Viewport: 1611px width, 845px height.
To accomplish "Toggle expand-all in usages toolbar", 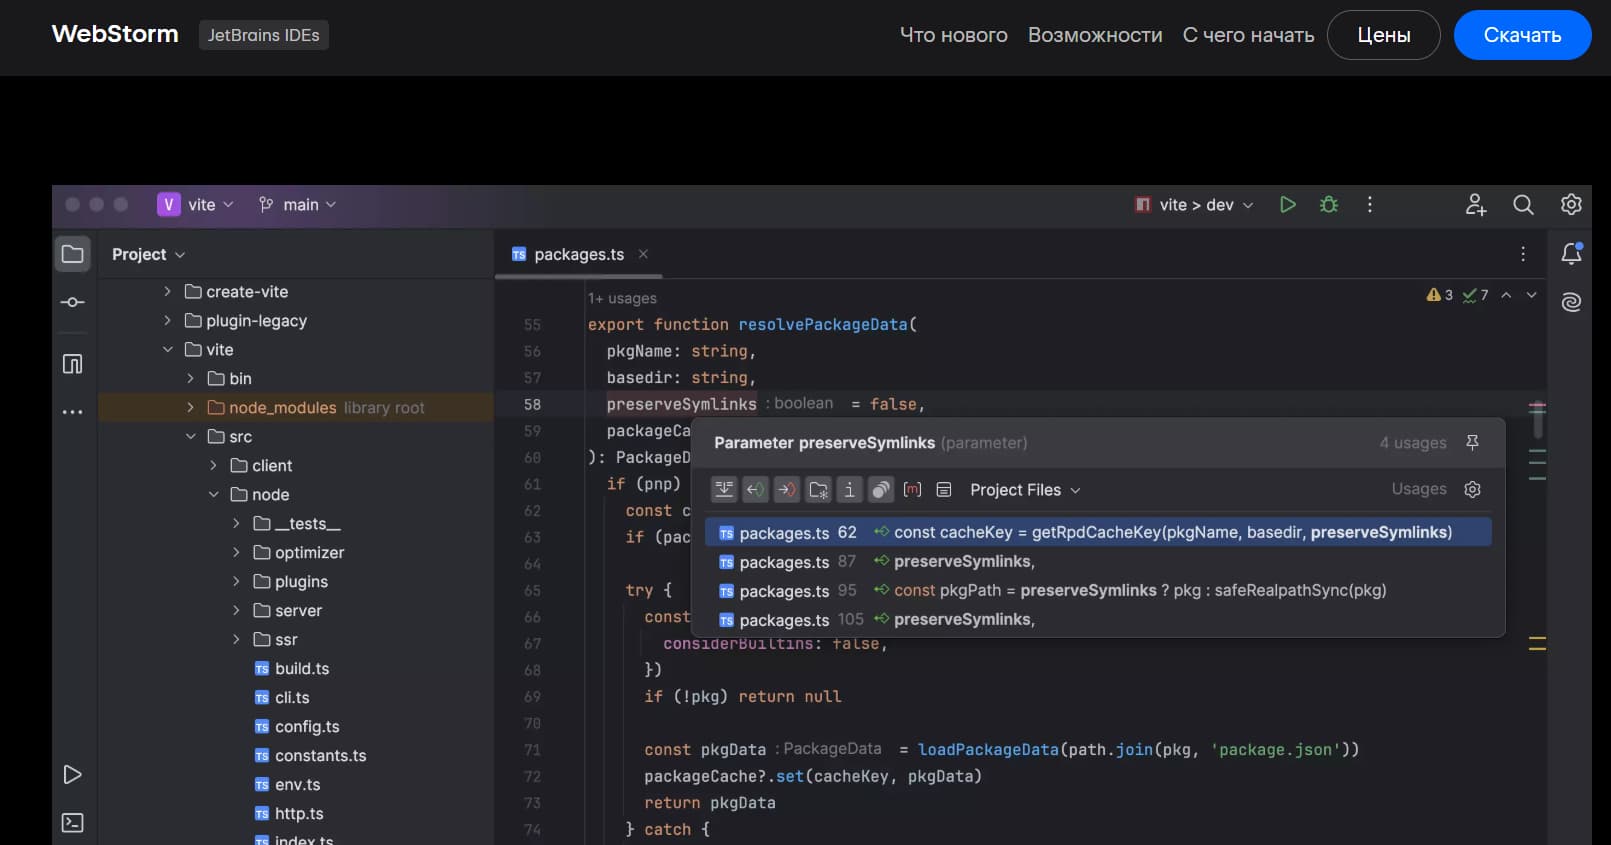I will (724, 489).
